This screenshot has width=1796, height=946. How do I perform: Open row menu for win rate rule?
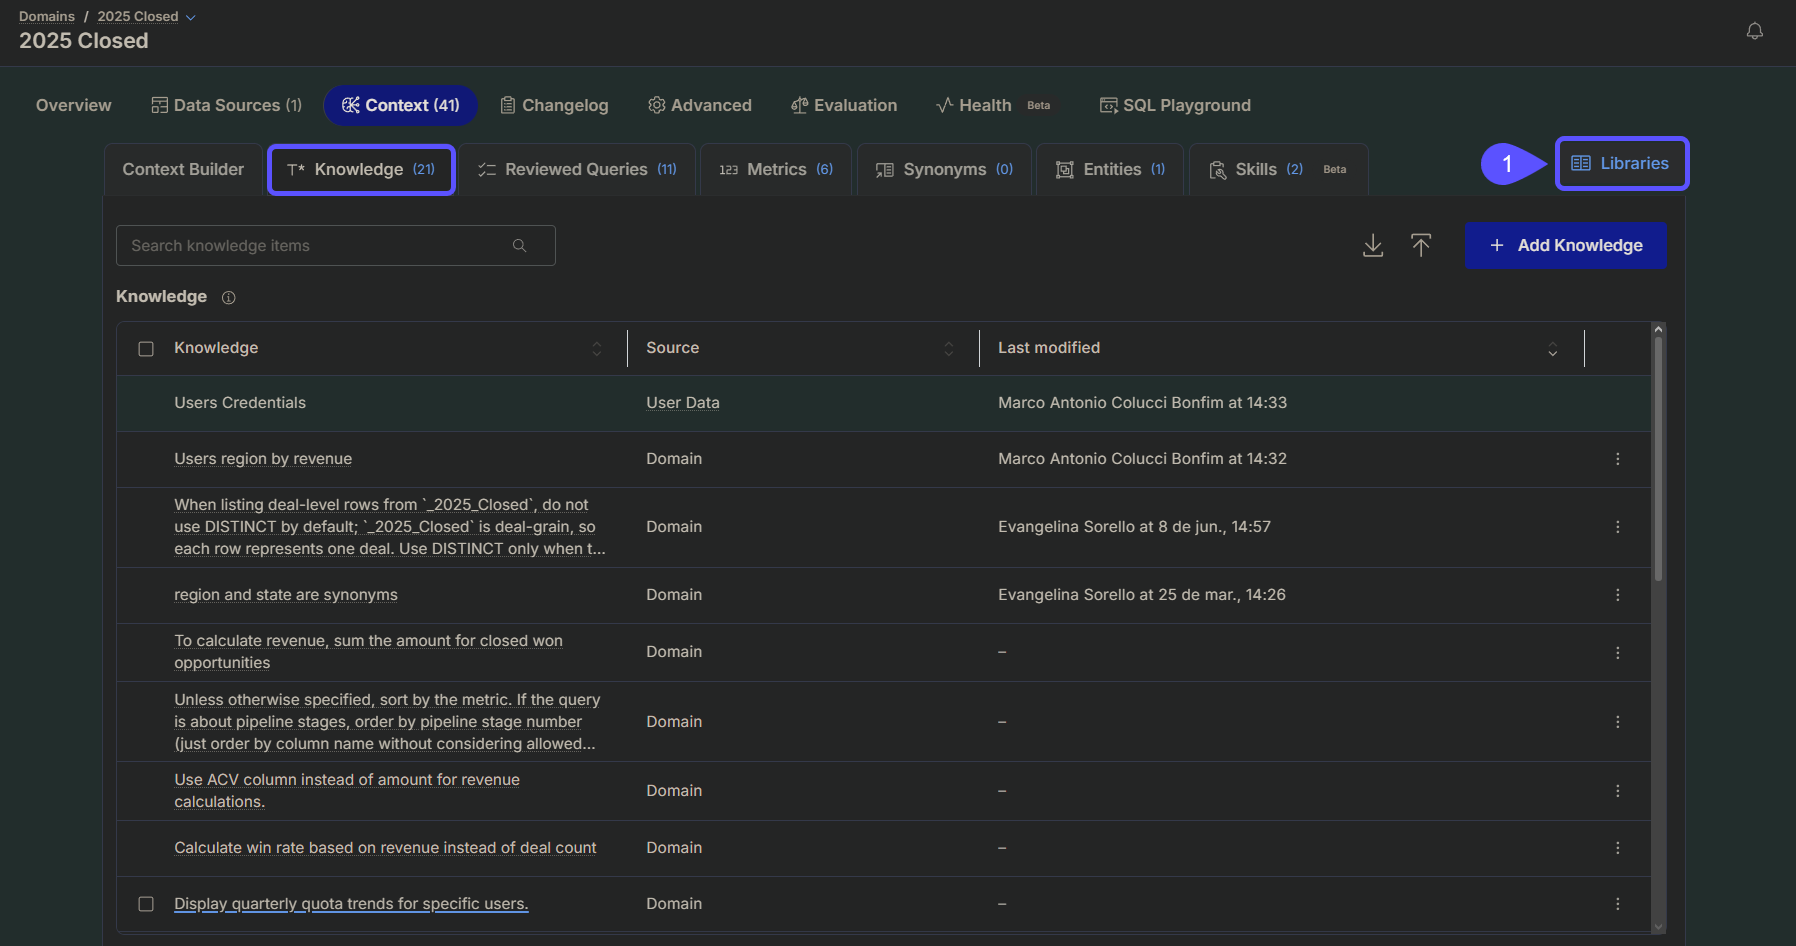click(1617, 848)
